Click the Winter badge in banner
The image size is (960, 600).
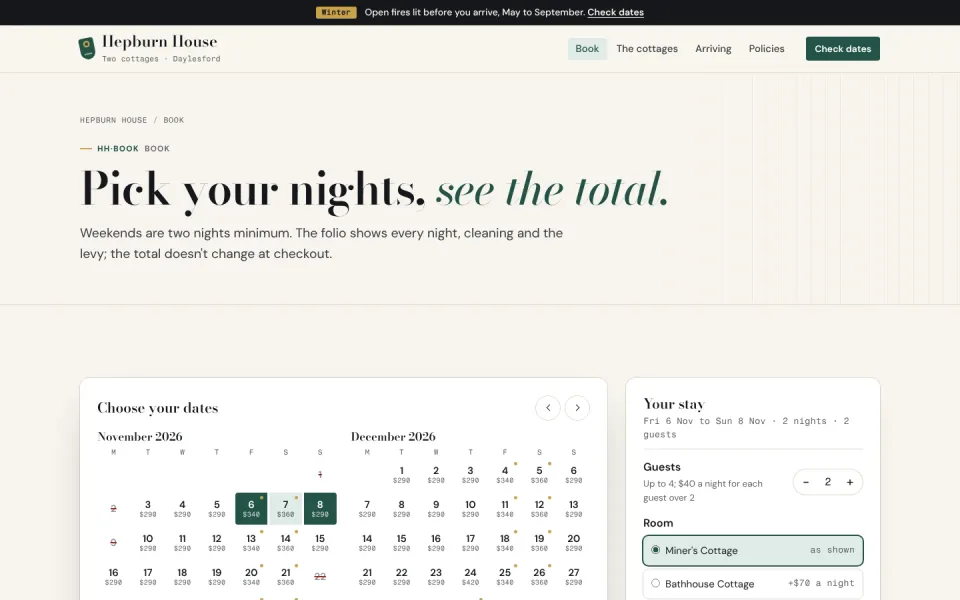(336, 12)
